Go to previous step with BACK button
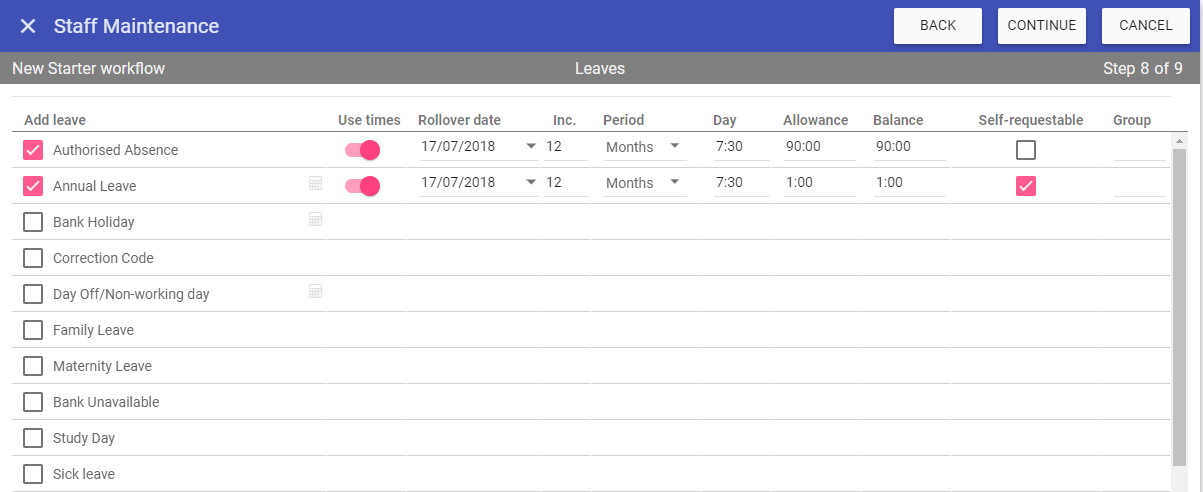The width and height of the screenshot is (1203, 492). click(x=938, y=26)
